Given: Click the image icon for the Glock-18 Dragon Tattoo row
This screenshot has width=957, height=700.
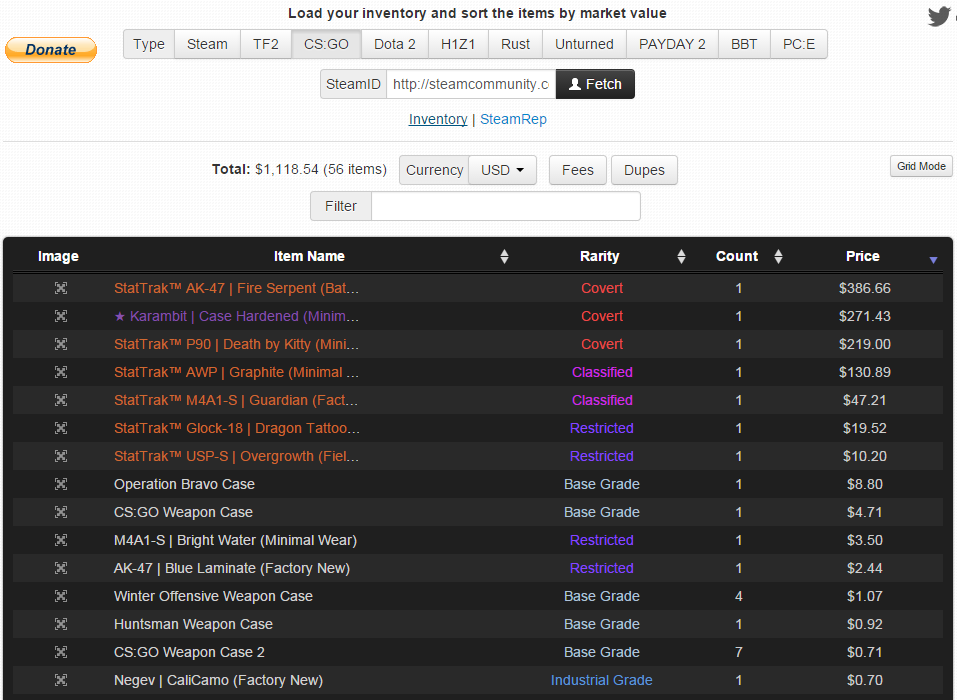Looking at the screenshot, I should tap(61, 428).
